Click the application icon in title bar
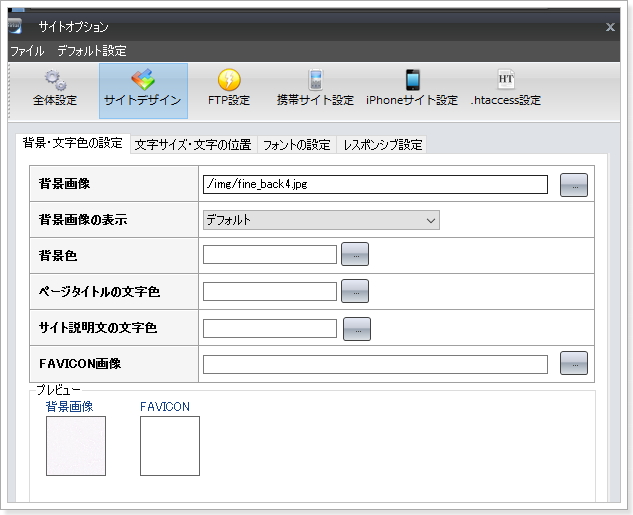Screen dimensions: 633x515 (15, 26)
